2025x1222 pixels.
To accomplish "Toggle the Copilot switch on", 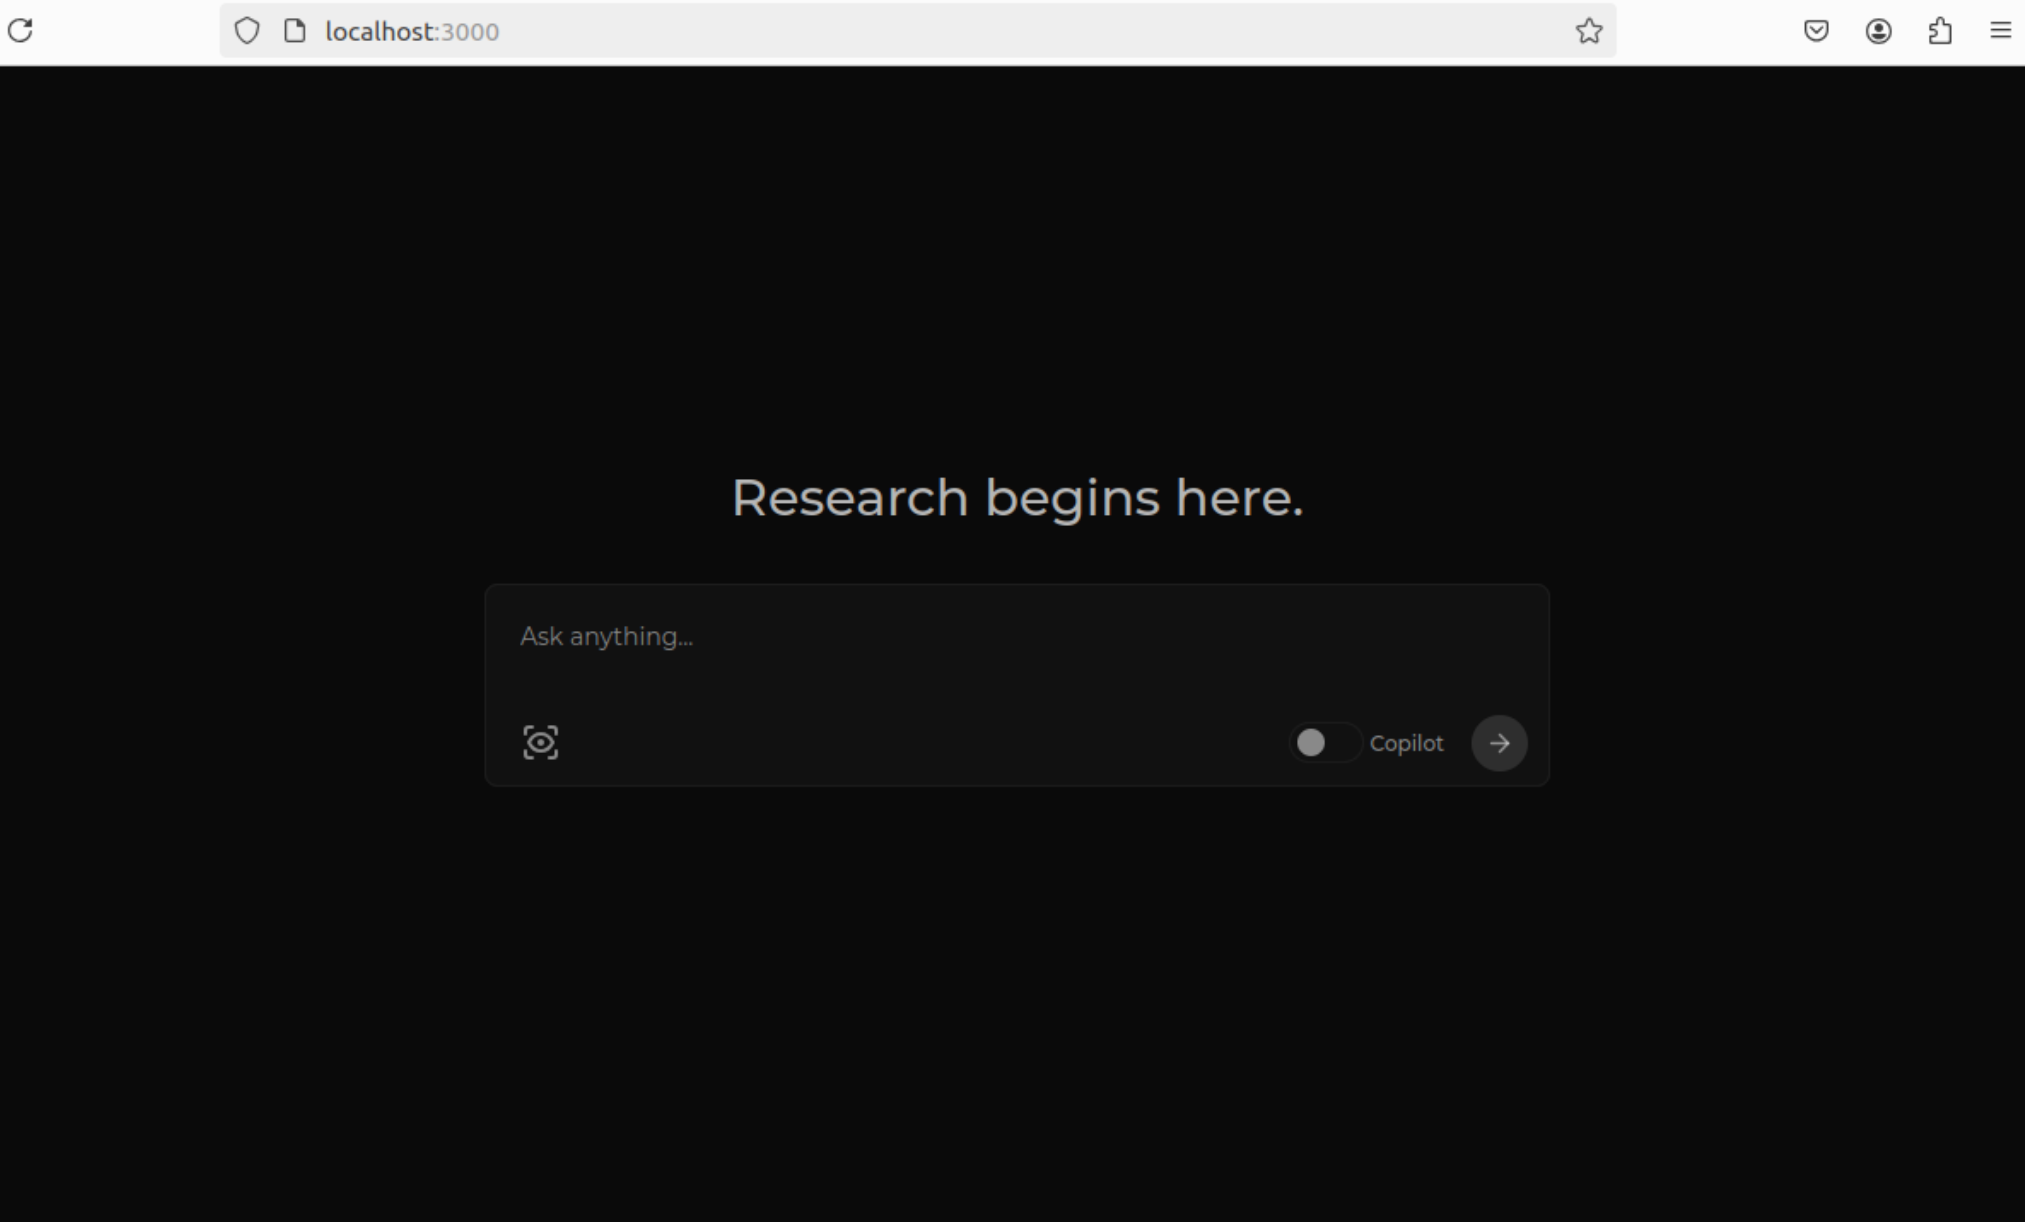I will coord(1324,743).
